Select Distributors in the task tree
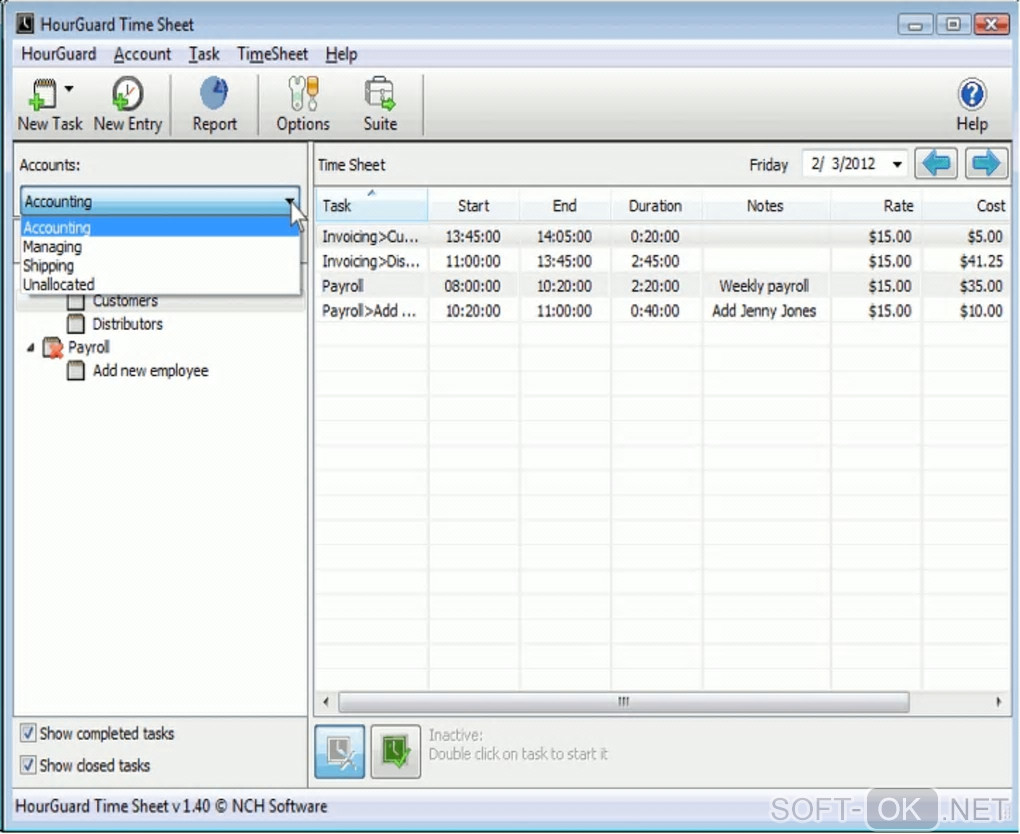The image size is (1020, 834). click(128, 323)
